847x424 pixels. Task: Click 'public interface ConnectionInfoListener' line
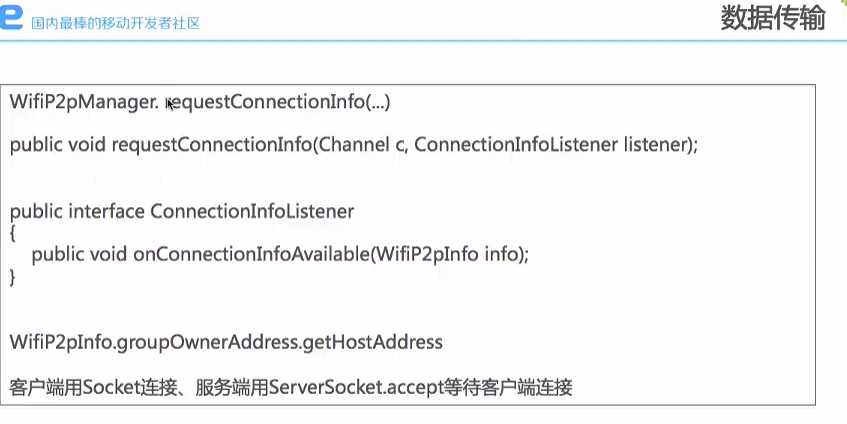pyautogui.click(x=182, y=211)
